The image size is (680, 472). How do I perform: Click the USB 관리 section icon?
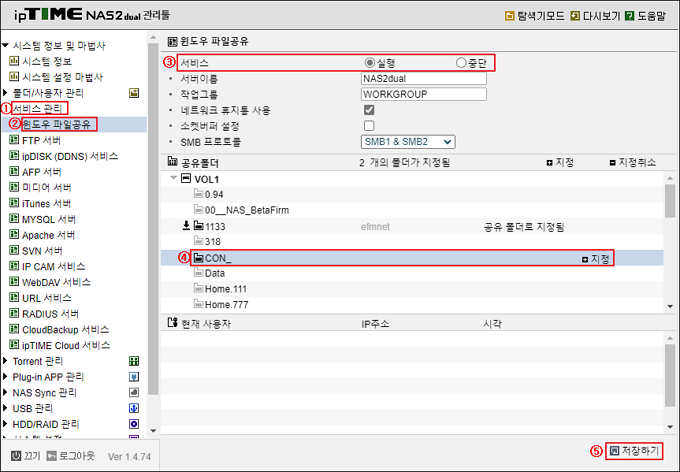coord(134,408)
